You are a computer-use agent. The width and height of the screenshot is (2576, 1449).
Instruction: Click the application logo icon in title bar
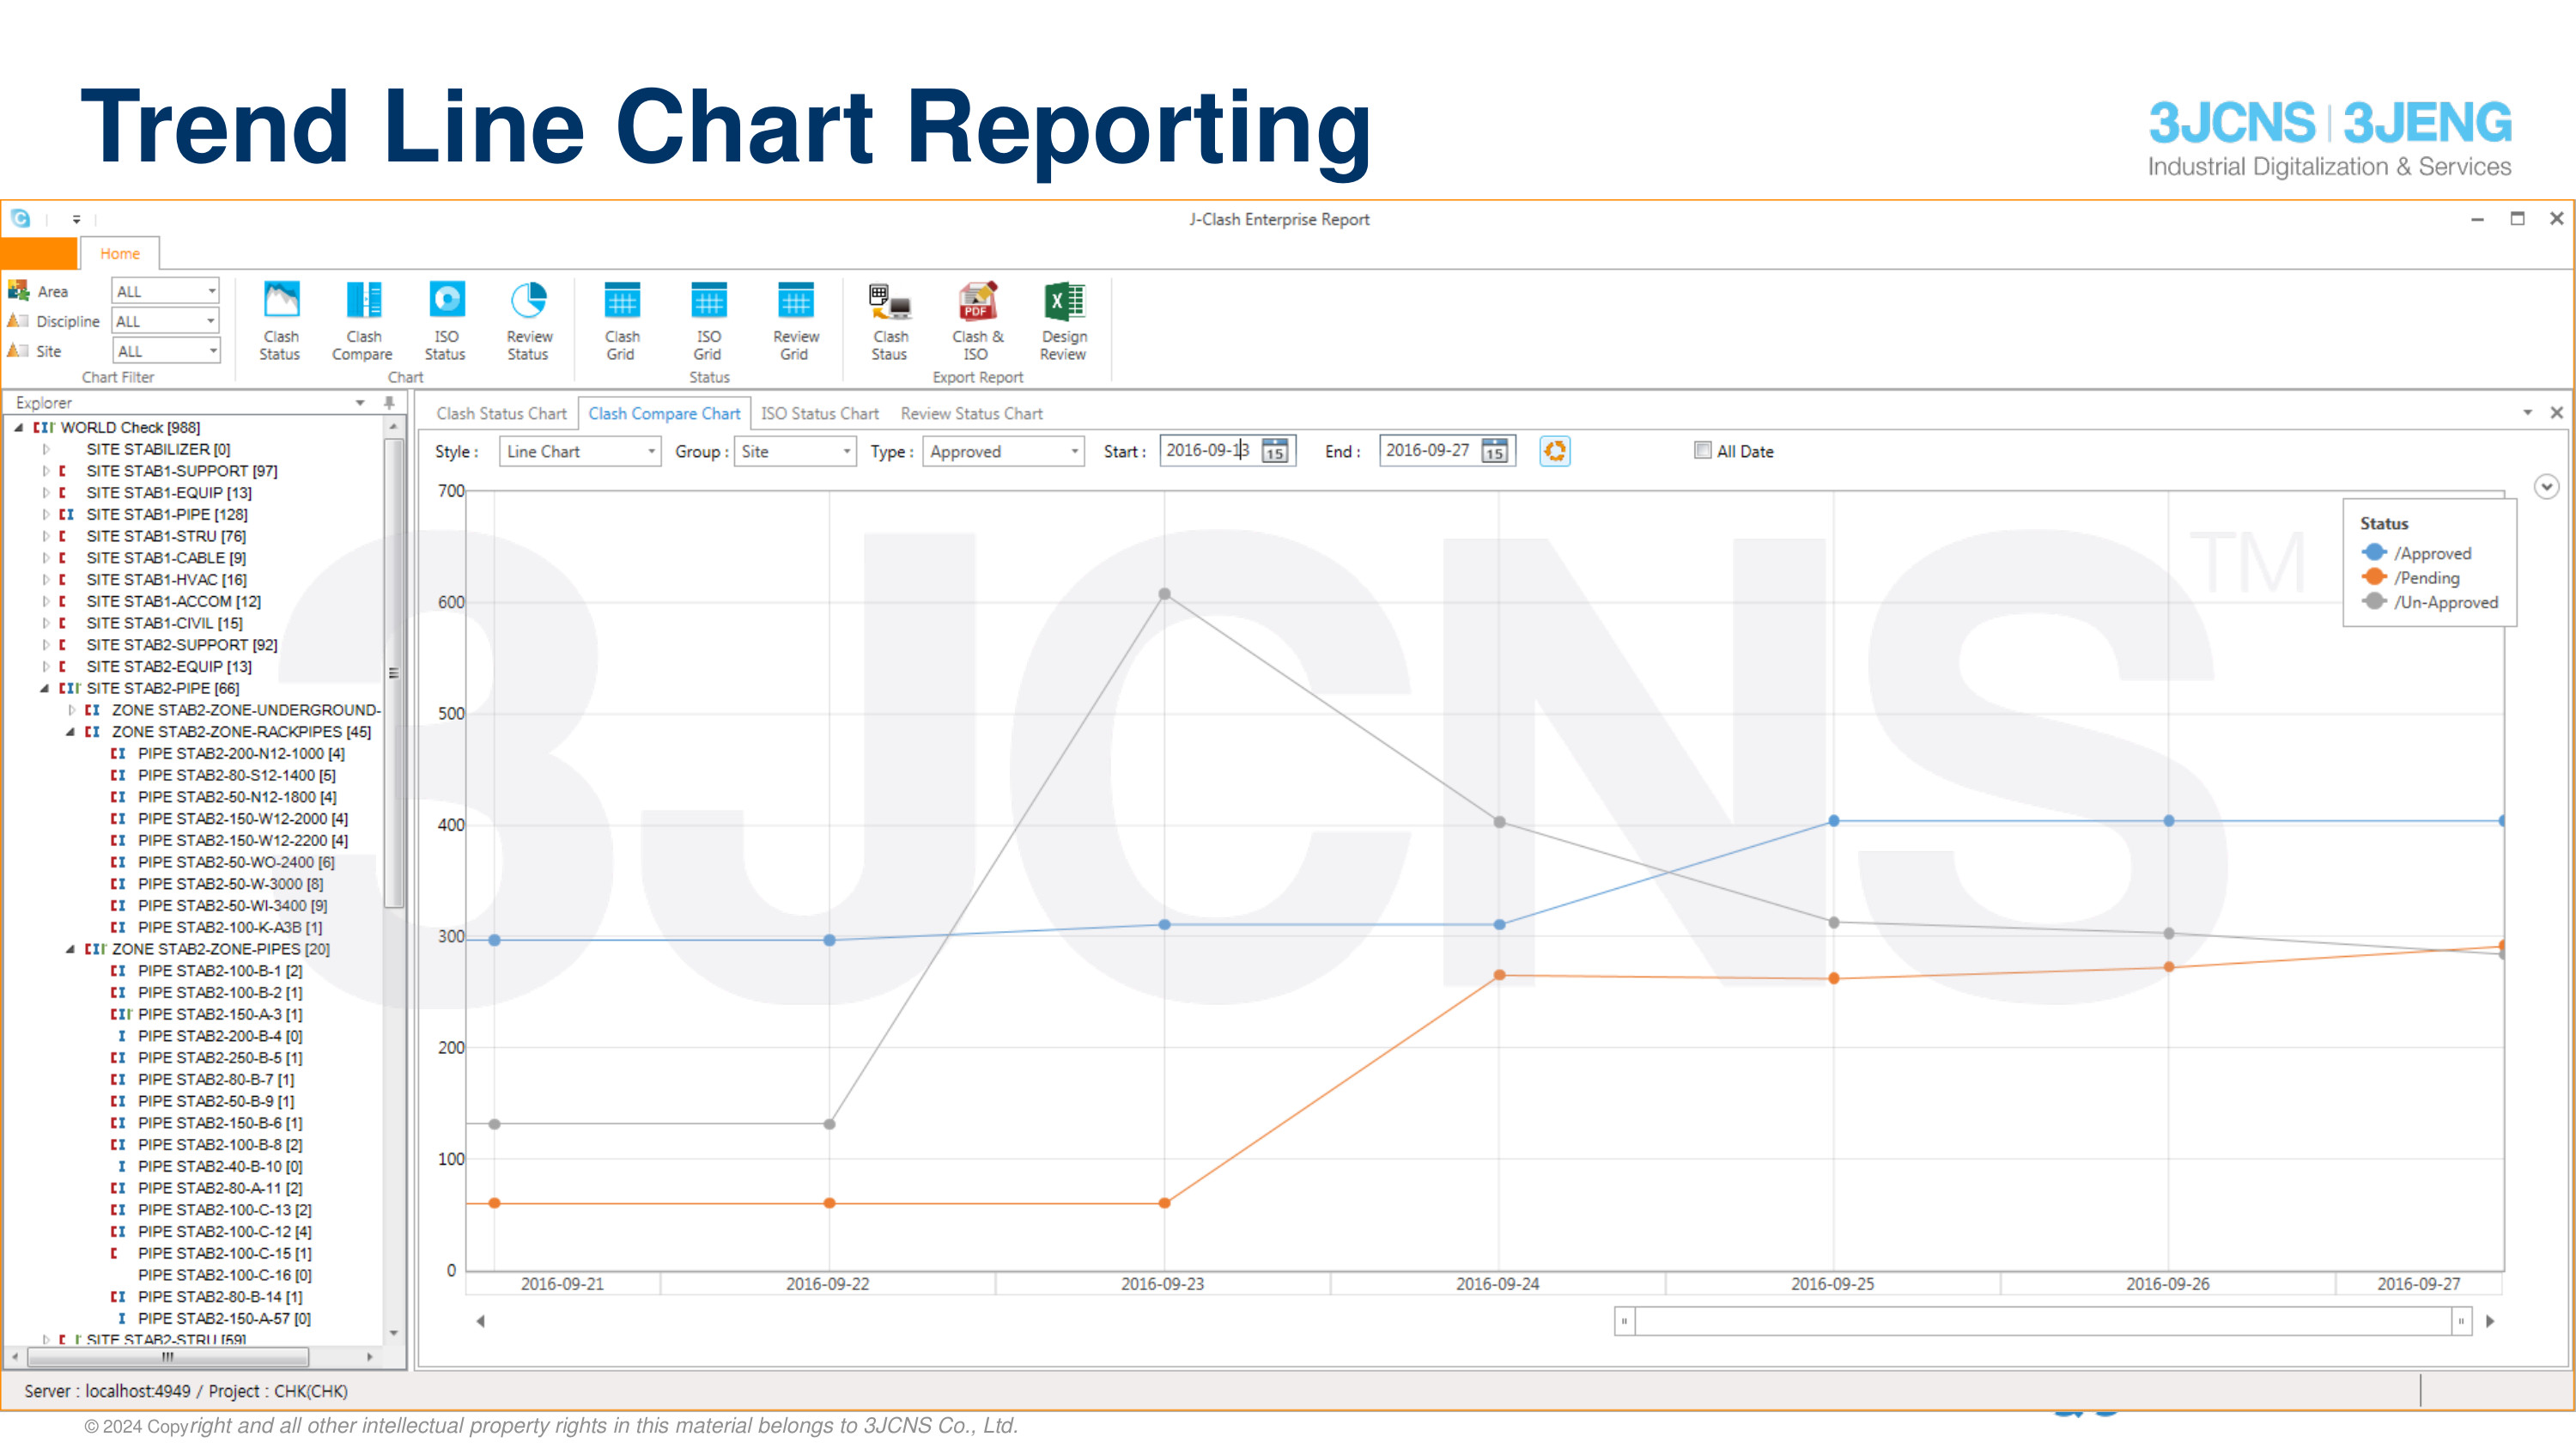(x=21, y=218)
